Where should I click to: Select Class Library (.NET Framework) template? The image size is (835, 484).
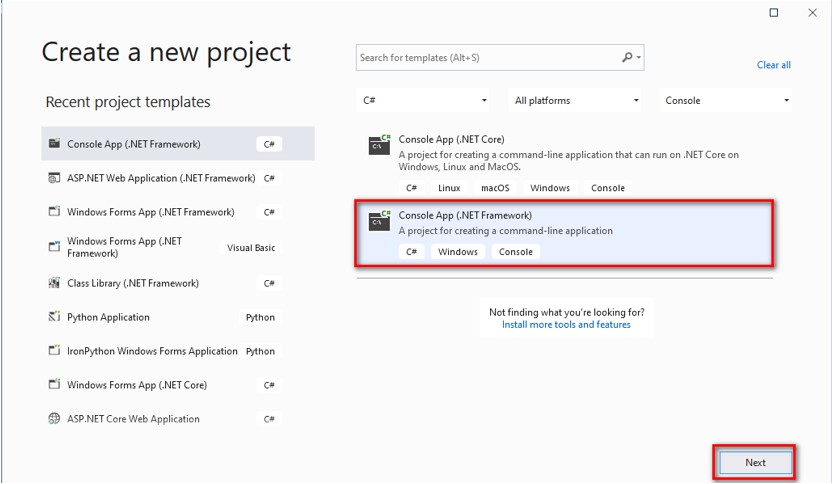[x=178, y=283]
